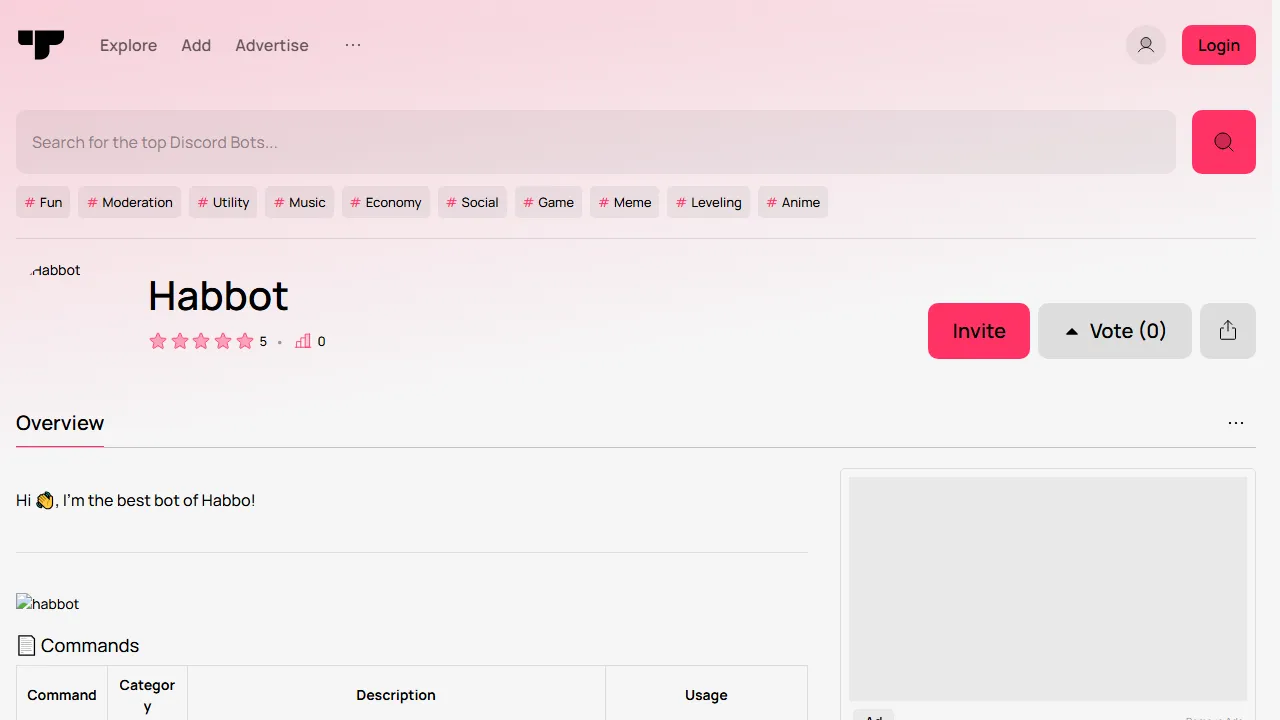Image resolution: width=1280 pixels, height=720 pixels.
Task: Click the Add menu item
Action: pos(196,45)
